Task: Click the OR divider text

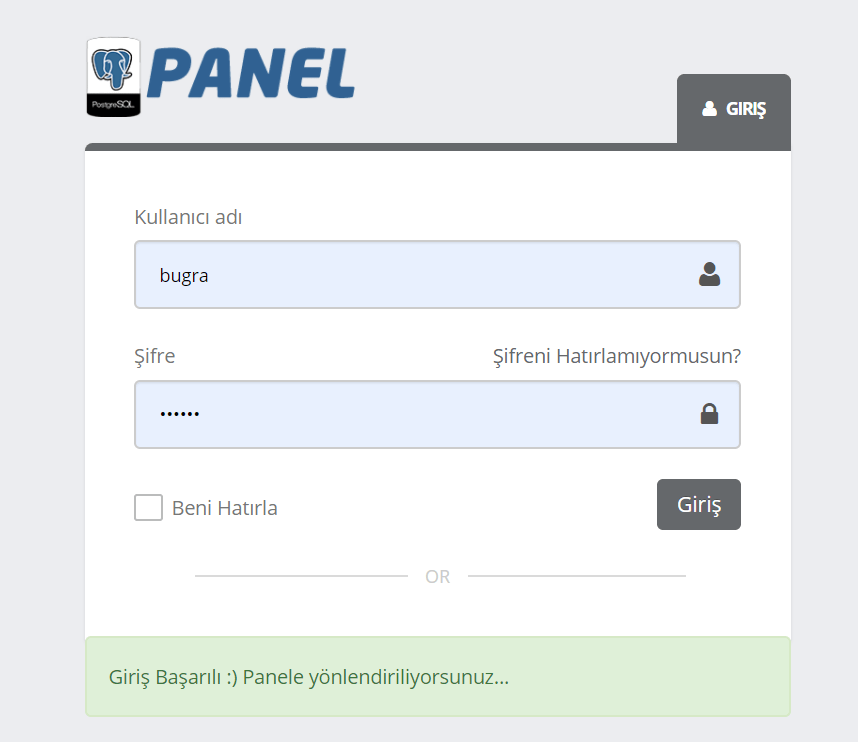Action: pyautogui.click(x=438, y=576)
